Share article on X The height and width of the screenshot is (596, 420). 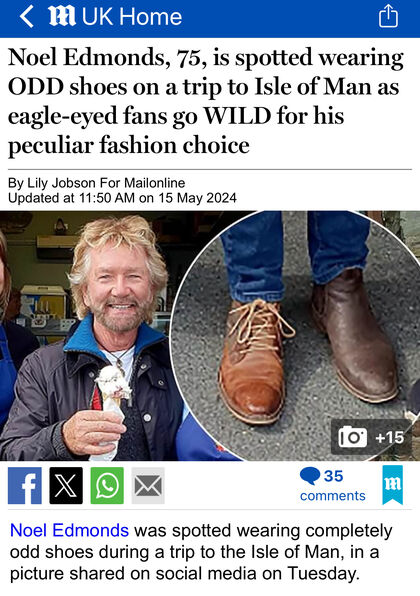(66, 486)
